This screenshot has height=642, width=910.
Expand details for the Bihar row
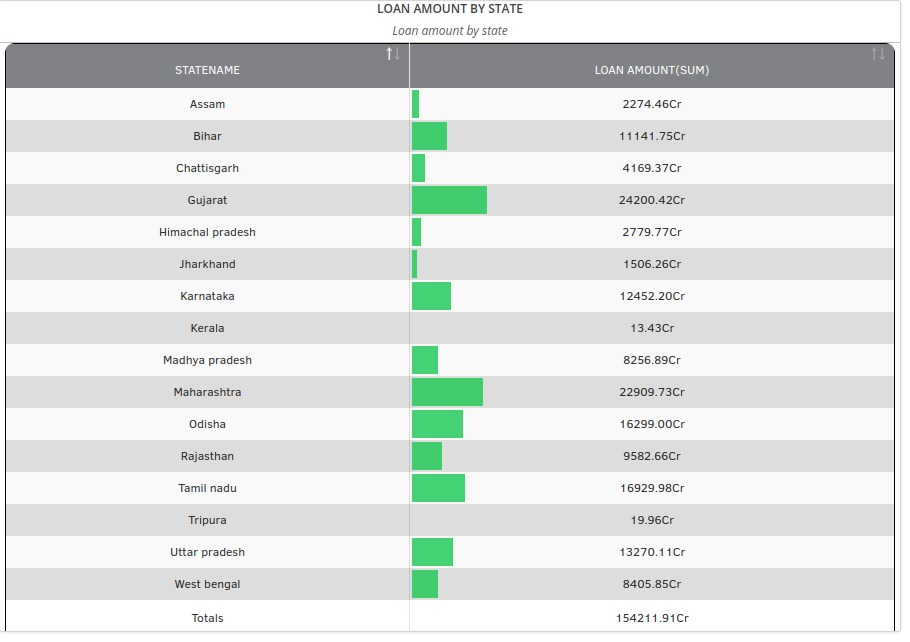(207, 136)
